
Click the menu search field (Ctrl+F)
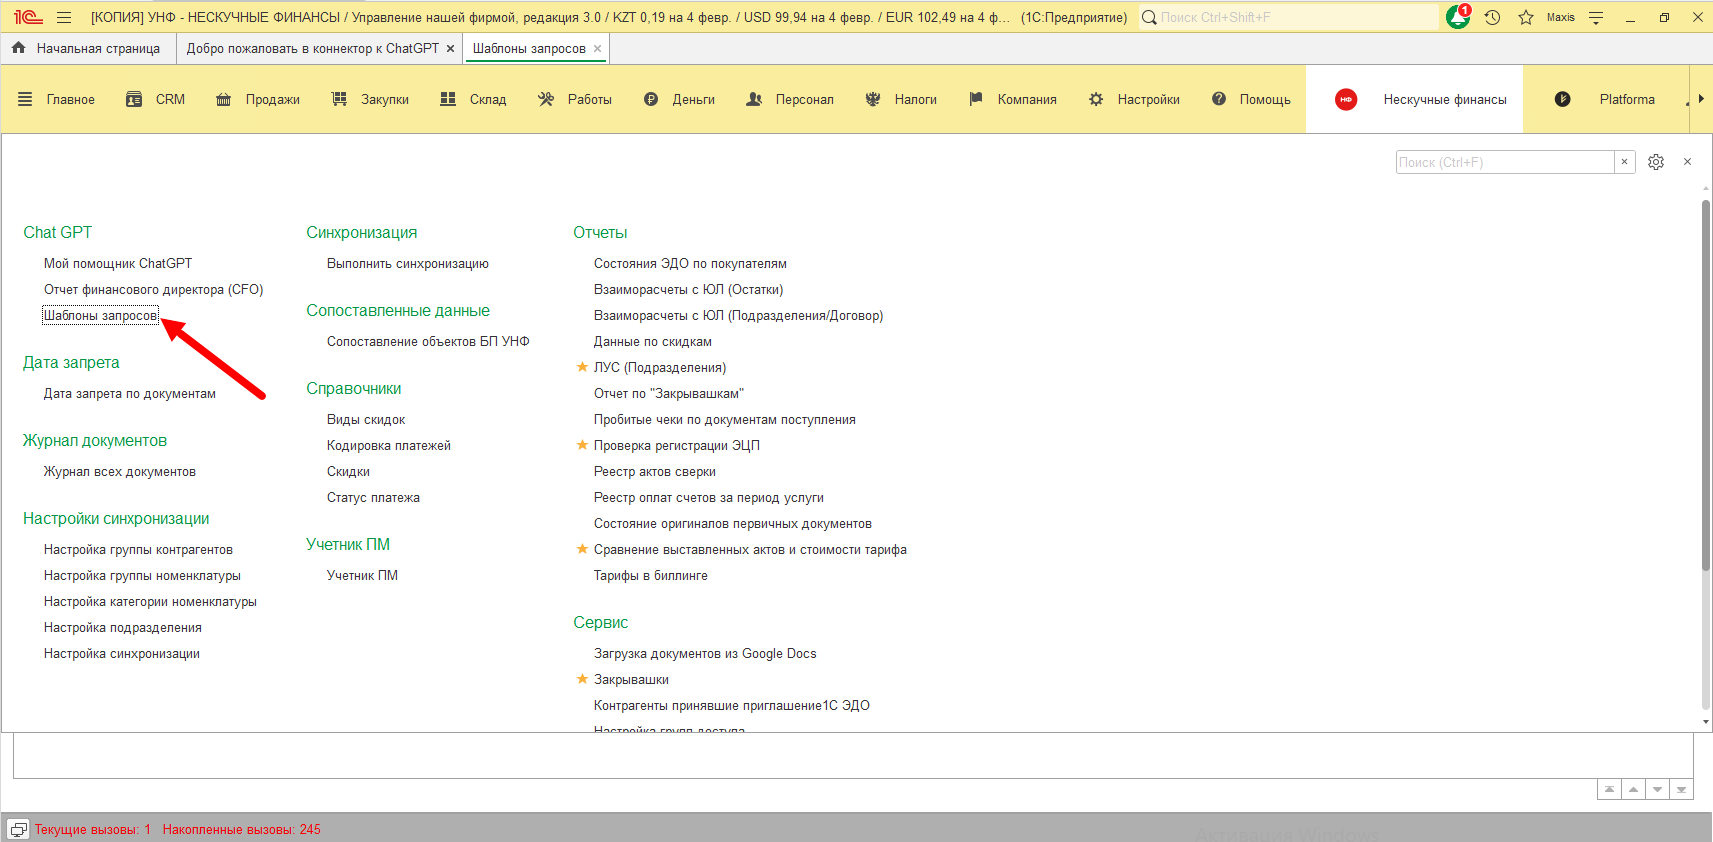pyautogui.click(x=1504, y=162)
